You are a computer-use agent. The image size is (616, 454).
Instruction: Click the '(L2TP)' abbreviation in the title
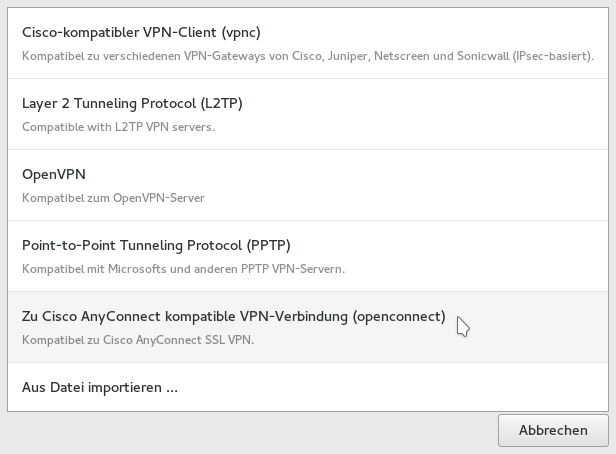click(x=220, y=103)
